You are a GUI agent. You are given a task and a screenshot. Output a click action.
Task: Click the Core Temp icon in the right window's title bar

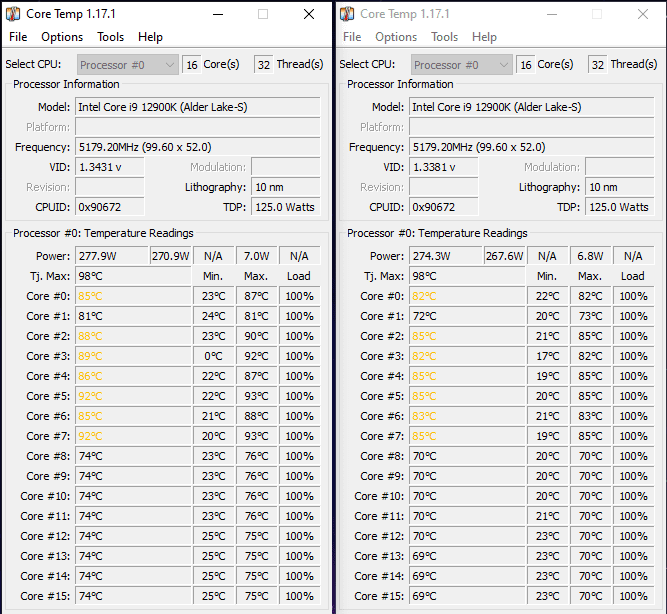point(347,14)
